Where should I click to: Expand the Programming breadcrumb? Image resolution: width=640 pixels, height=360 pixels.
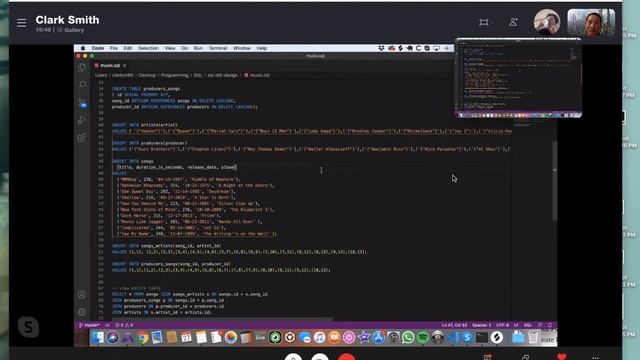tap(175, 76)
